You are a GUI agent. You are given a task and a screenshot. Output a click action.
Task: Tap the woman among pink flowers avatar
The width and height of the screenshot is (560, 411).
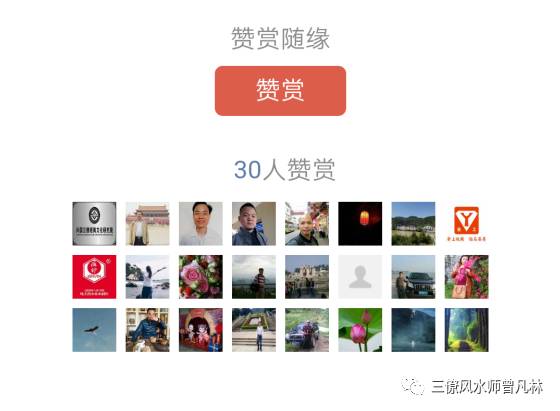pyautogui.click(x=466, y=277)
